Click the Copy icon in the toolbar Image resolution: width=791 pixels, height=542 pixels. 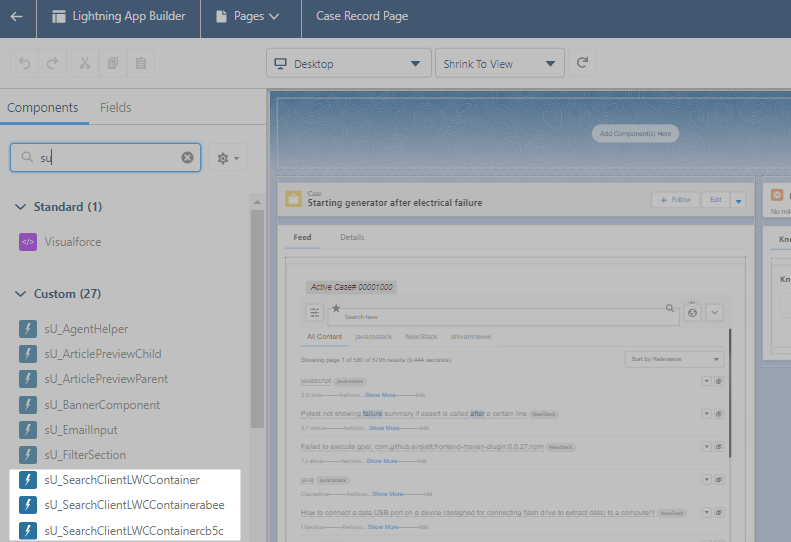pyautogui.click(x=113, y=63)
